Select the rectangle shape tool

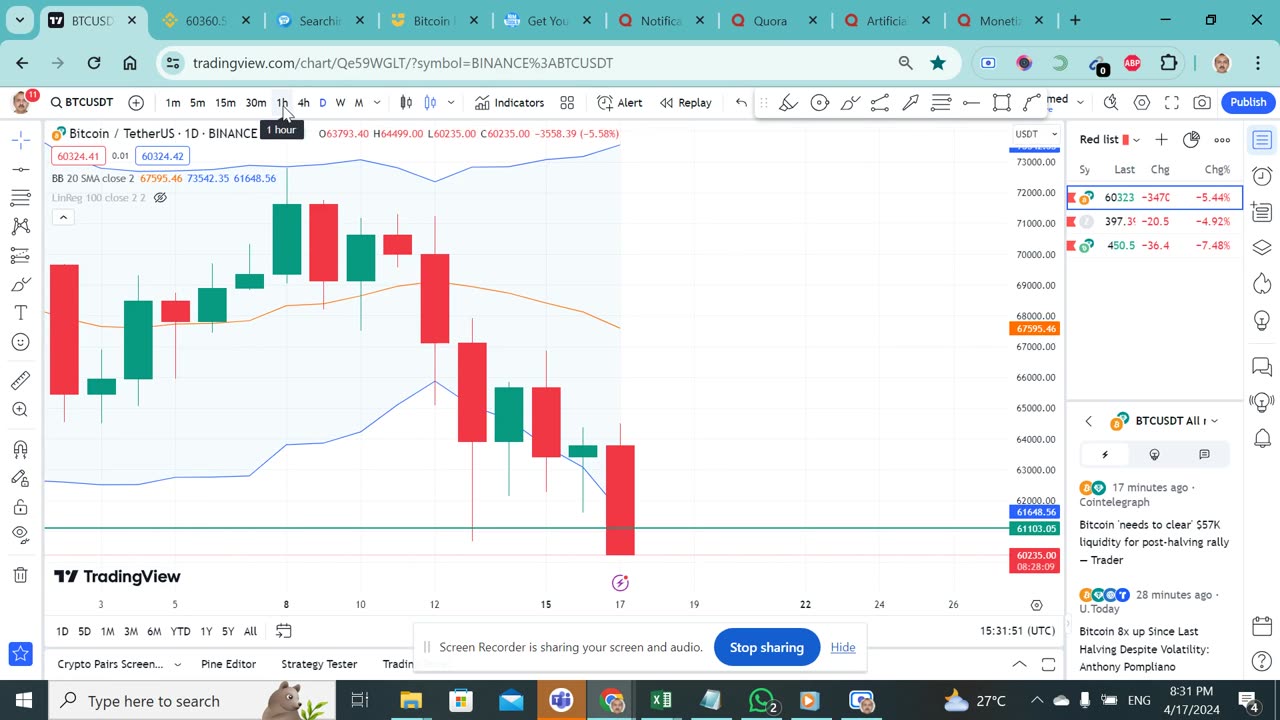coord(1001,102)
